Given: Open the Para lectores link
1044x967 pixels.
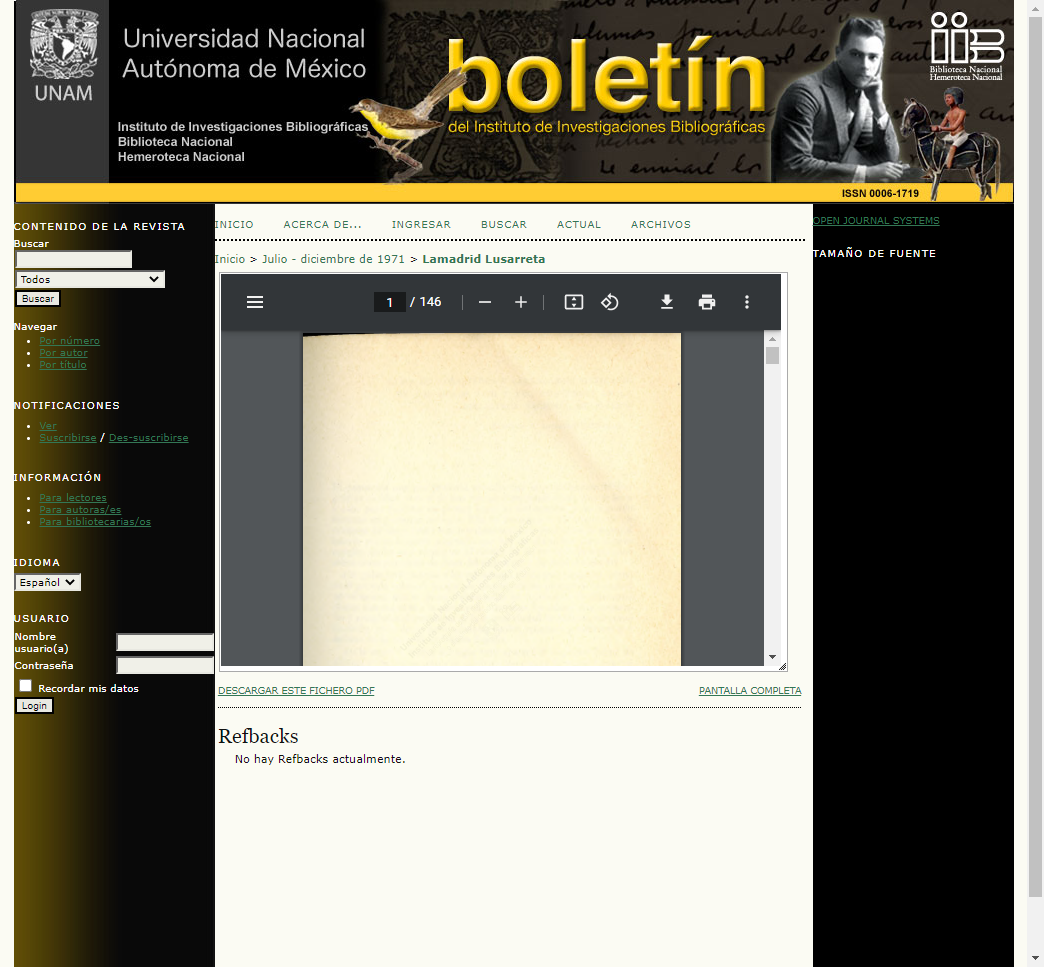Looking at the screenshot, I should (x=73, y=498).
